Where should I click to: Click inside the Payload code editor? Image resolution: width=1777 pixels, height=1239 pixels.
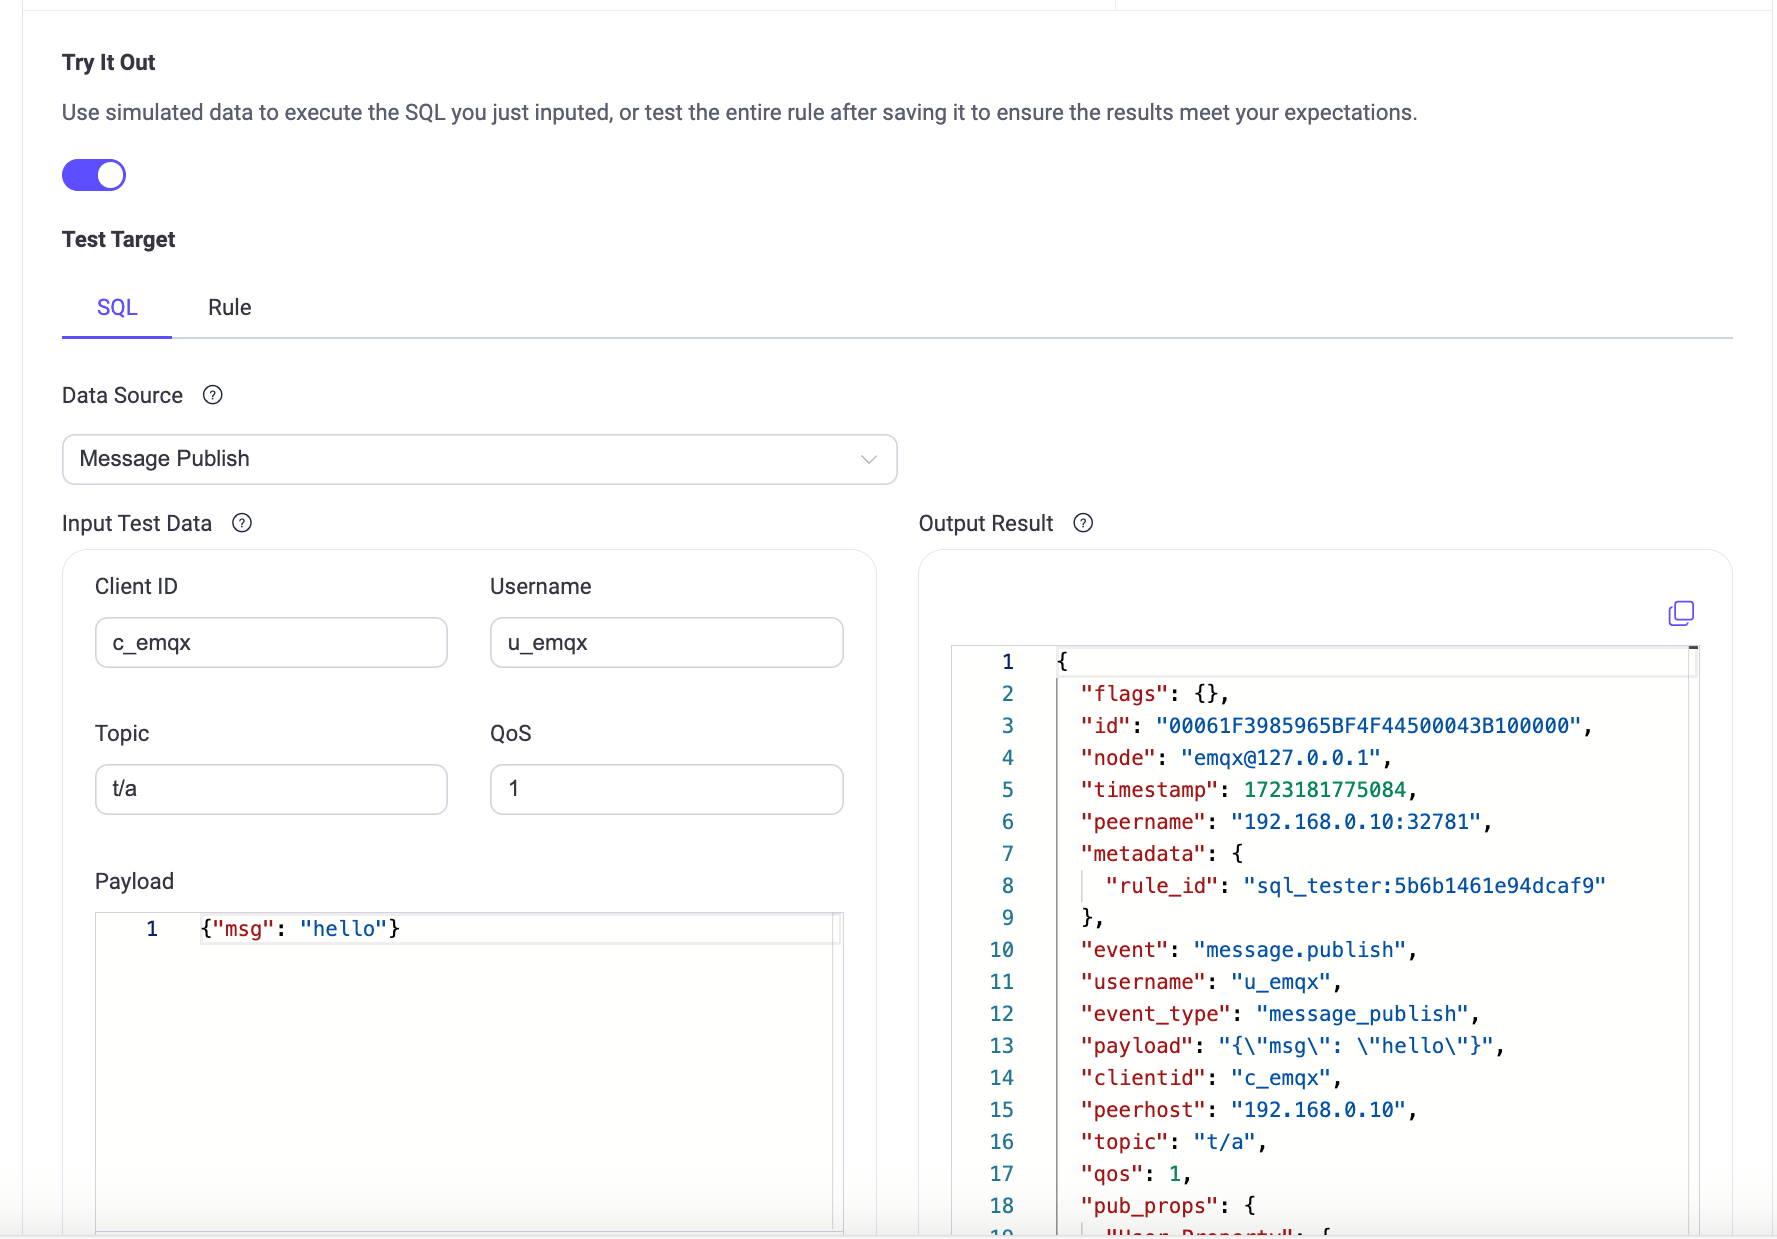point(500,1000)
